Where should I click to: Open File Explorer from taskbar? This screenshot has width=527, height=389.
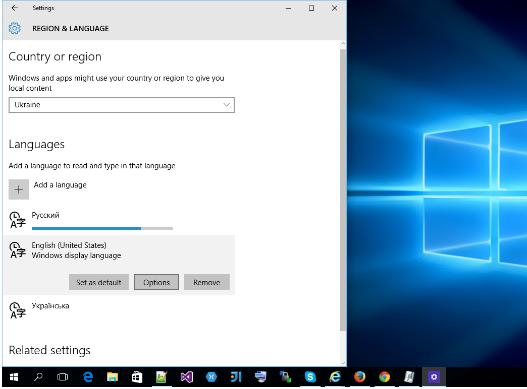[x=112, y=377]
